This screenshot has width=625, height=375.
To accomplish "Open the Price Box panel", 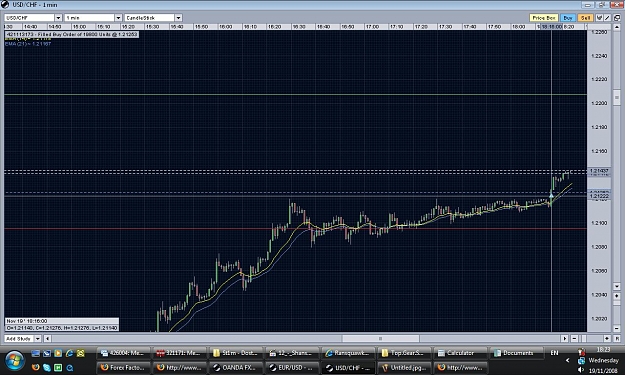I will 544,18.
